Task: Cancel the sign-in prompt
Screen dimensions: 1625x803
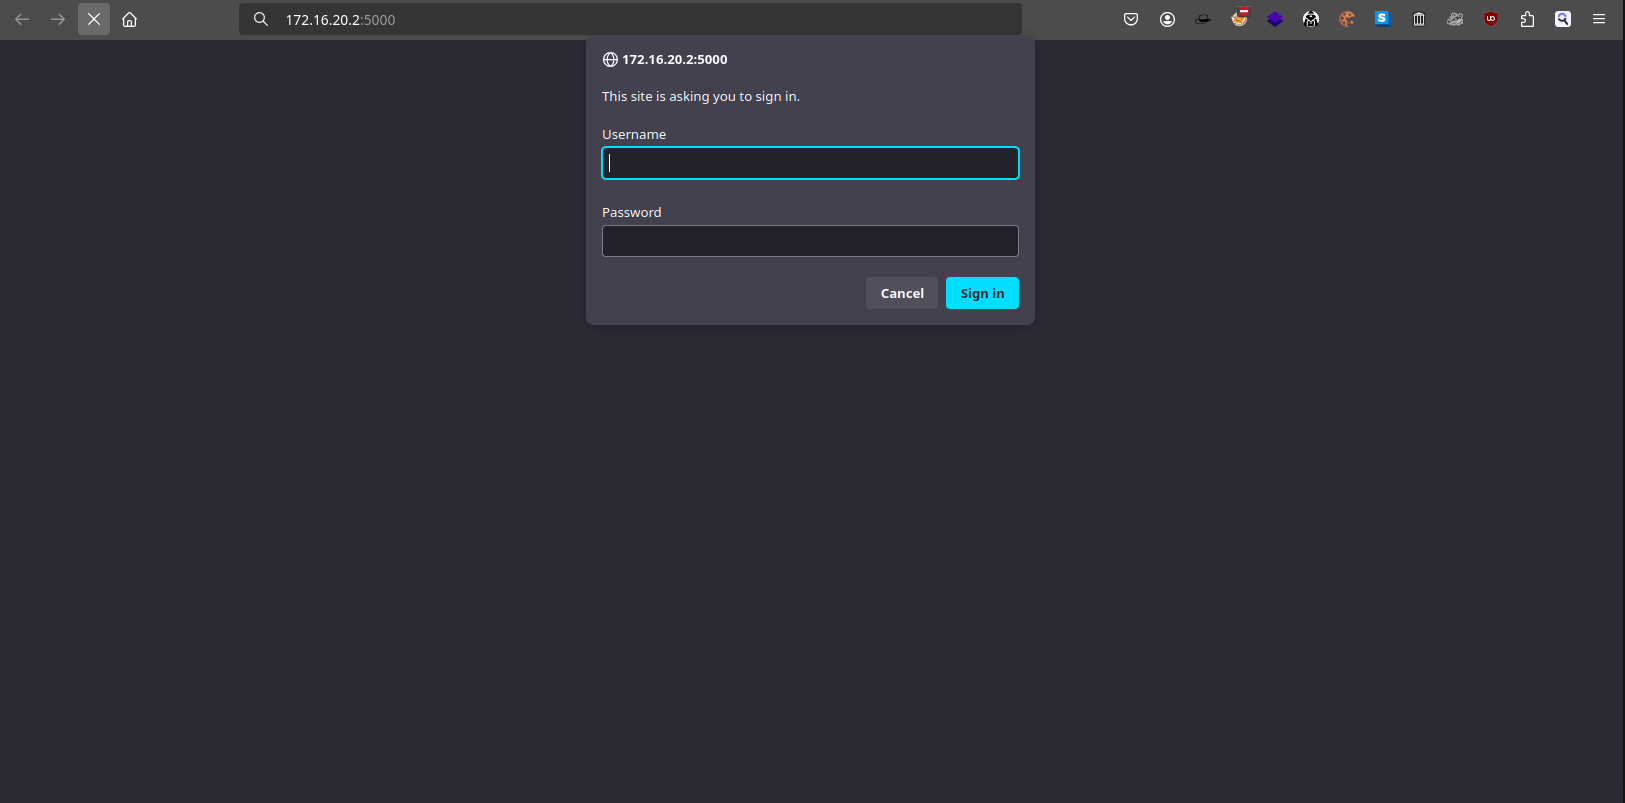Action: click(x=901, y=293)
